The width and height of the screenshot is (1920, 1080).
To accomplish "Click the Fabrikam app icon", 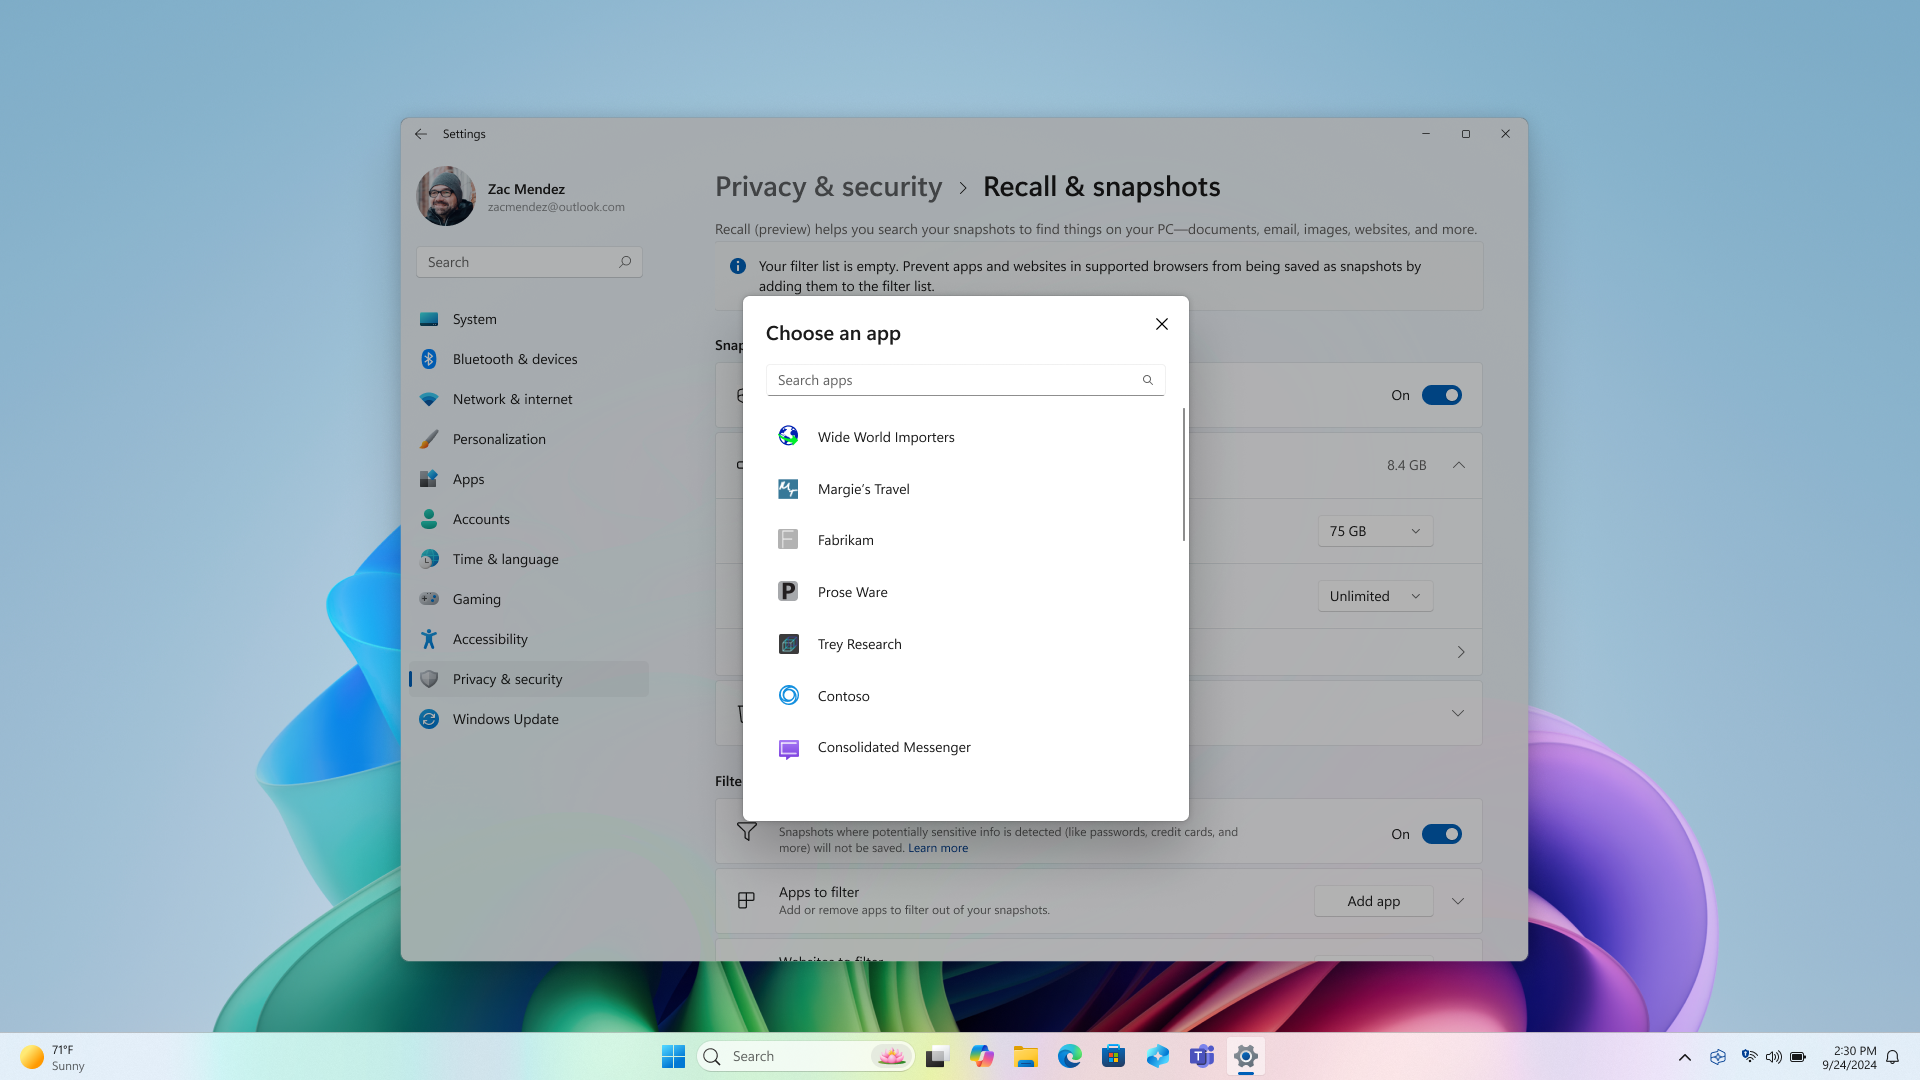I will point(787,539).
